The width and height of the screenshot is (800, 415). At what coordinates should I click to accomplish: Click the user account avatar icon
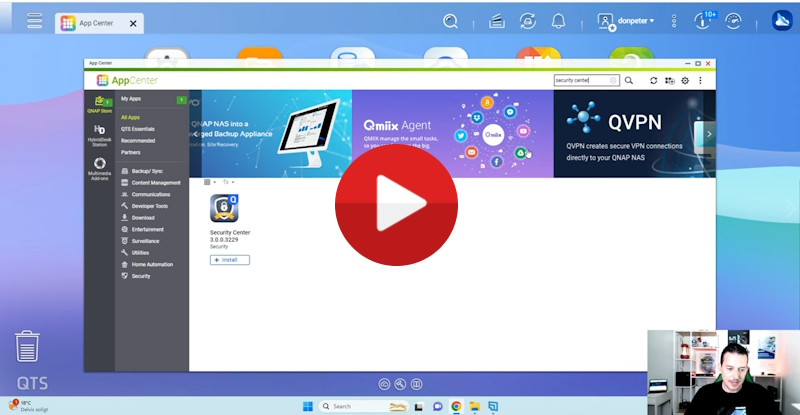pos(606,21)
